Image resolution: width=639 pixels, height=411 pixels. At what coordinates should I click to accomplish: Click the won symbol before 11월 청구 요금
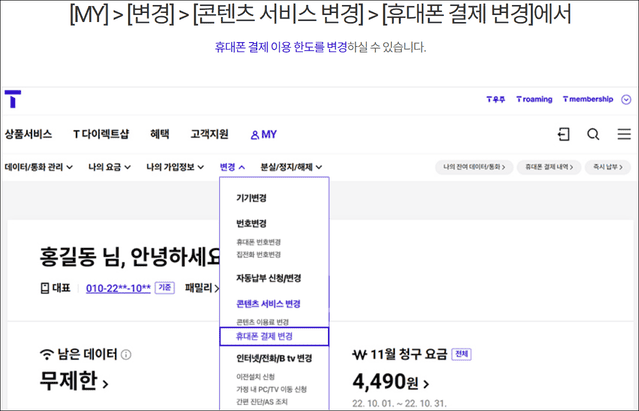359,355
